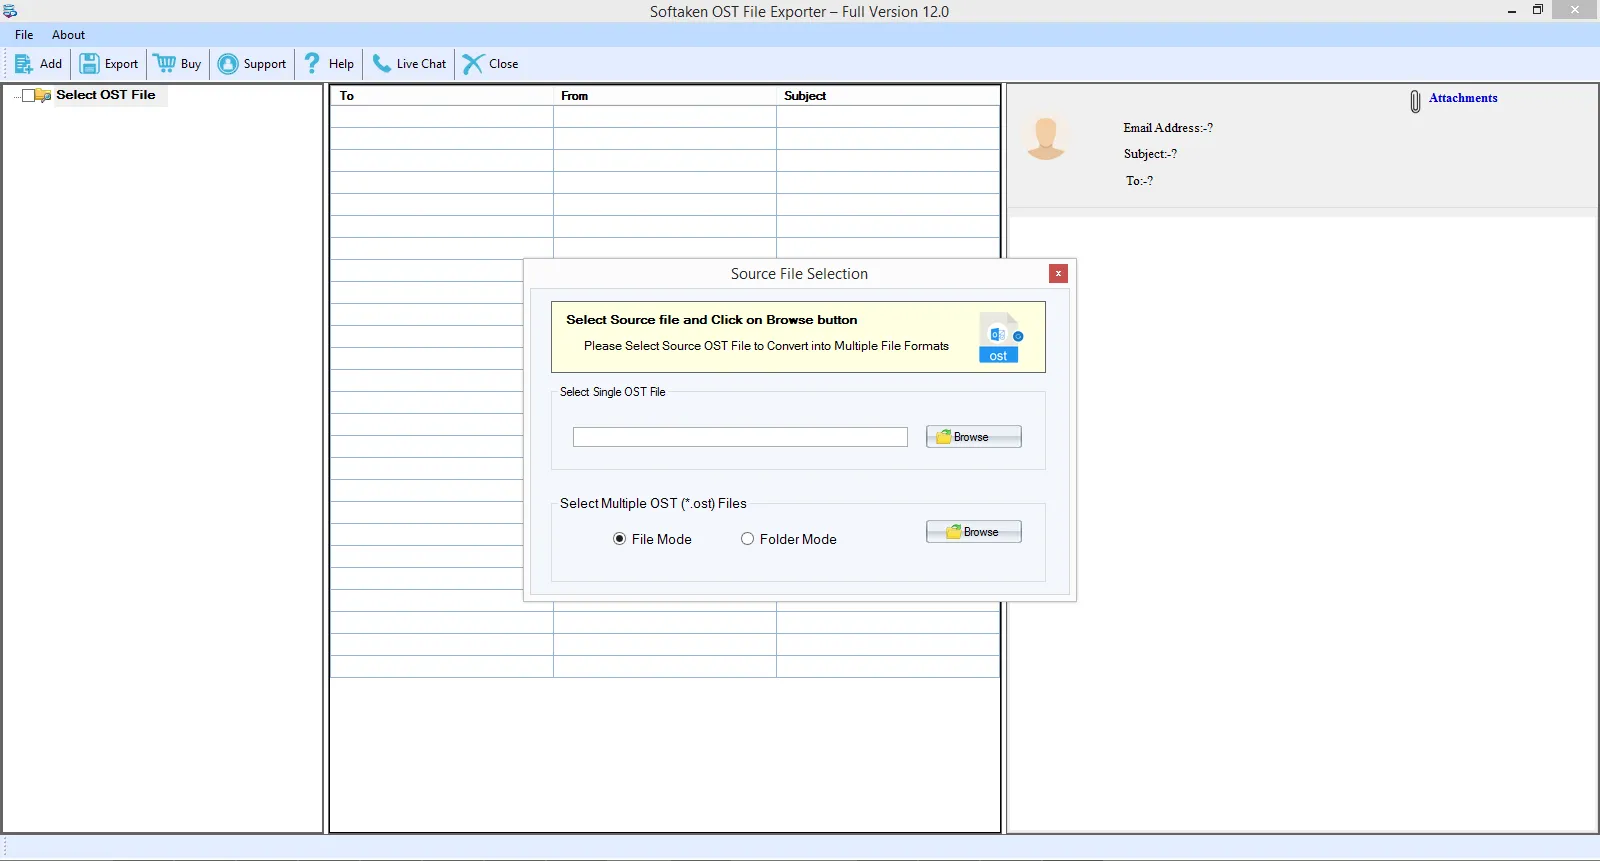The image size is (1600, 861).
Task: Tick the Select OST File checkbox
Action: click(x=28, y=96)
